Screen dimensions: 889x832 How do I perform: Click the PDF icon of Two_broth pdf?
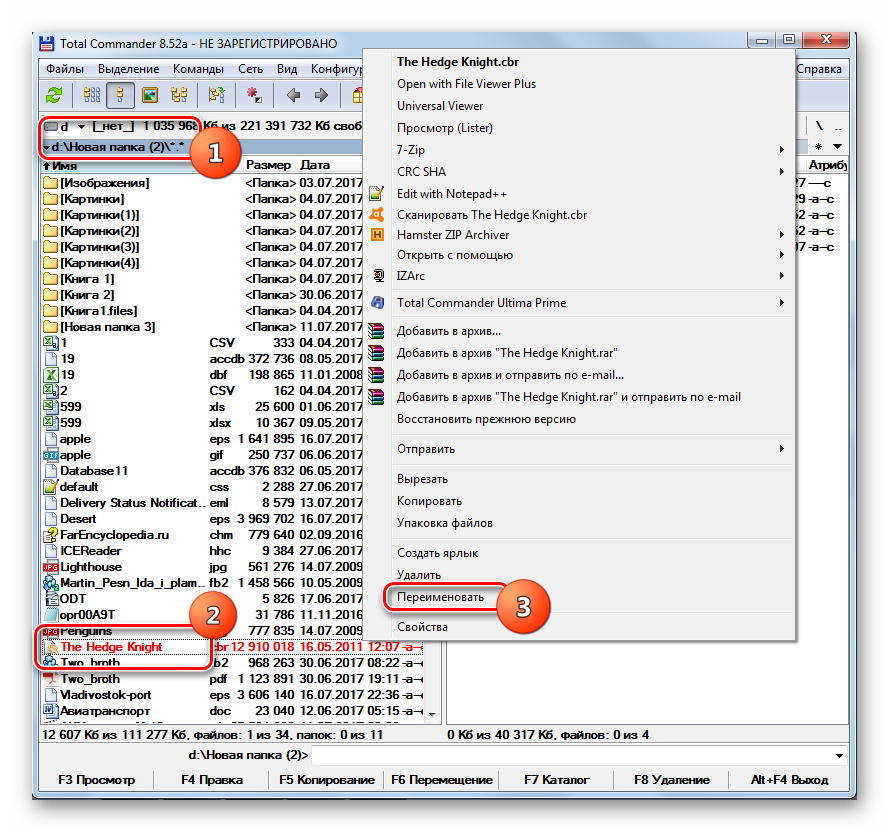(x=51, y=679)
